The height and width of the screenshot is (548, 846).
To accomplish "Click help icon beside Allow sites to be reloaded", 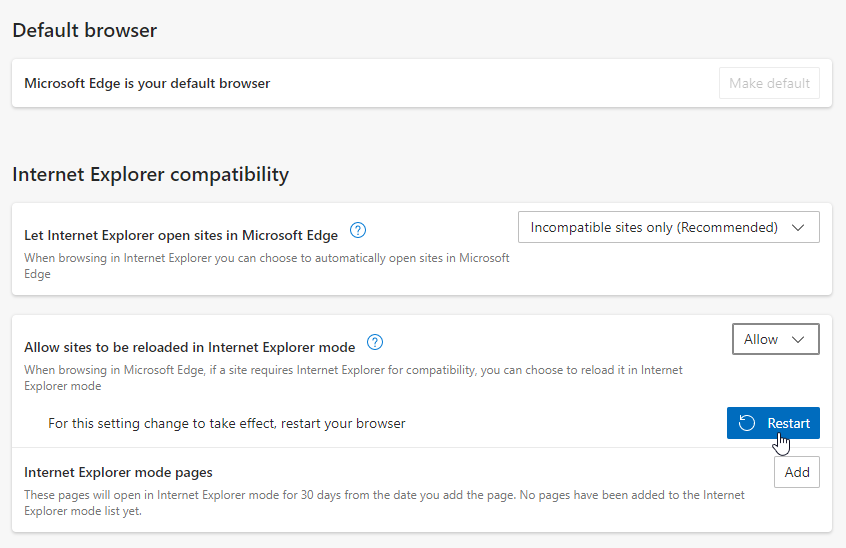I will (375, 343).
